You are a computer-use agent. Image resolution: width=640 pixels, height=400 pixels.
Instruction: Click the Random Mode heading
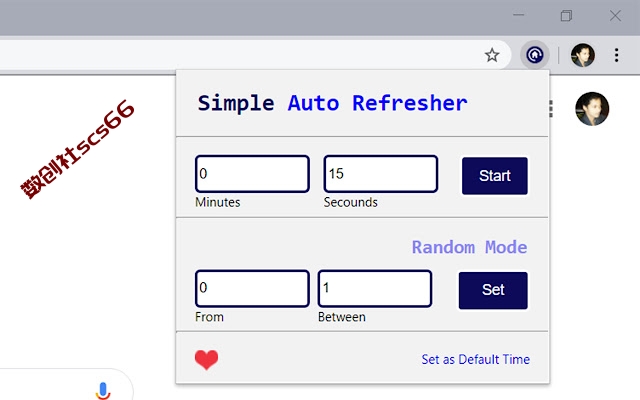click(469, 247)
